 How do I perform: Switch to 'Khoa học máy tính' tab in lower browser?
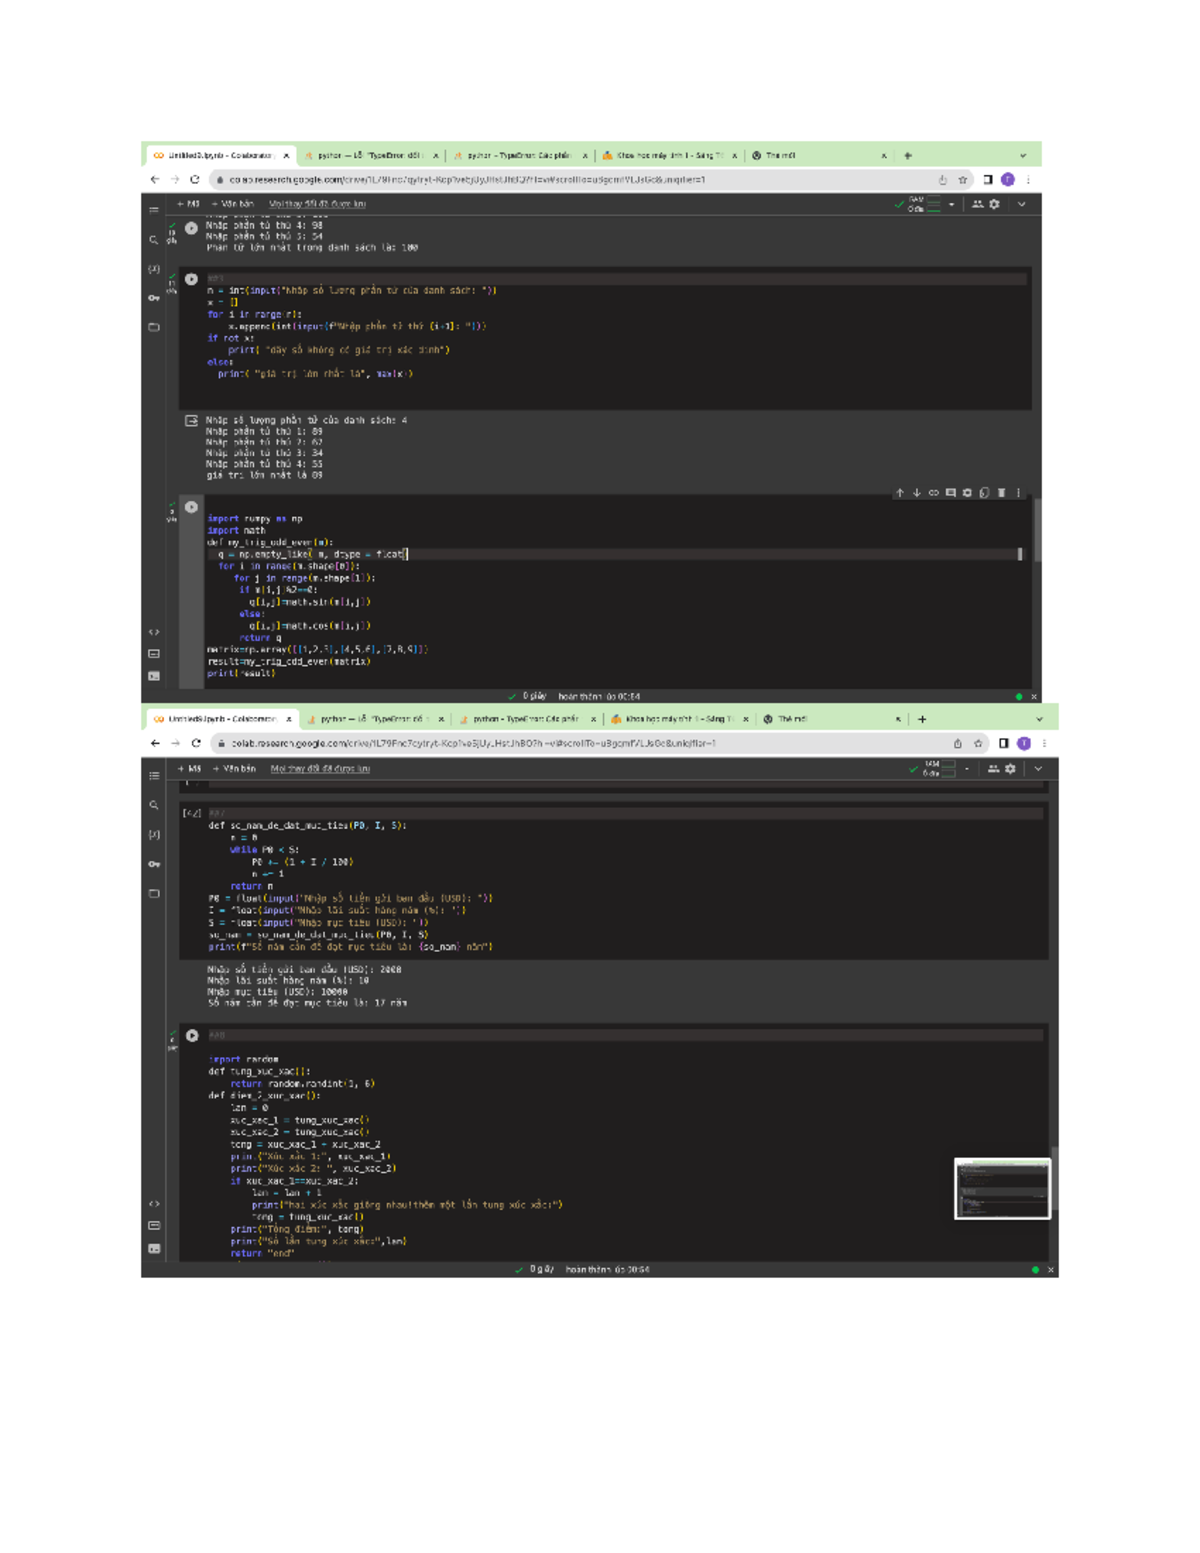point(679,719)
